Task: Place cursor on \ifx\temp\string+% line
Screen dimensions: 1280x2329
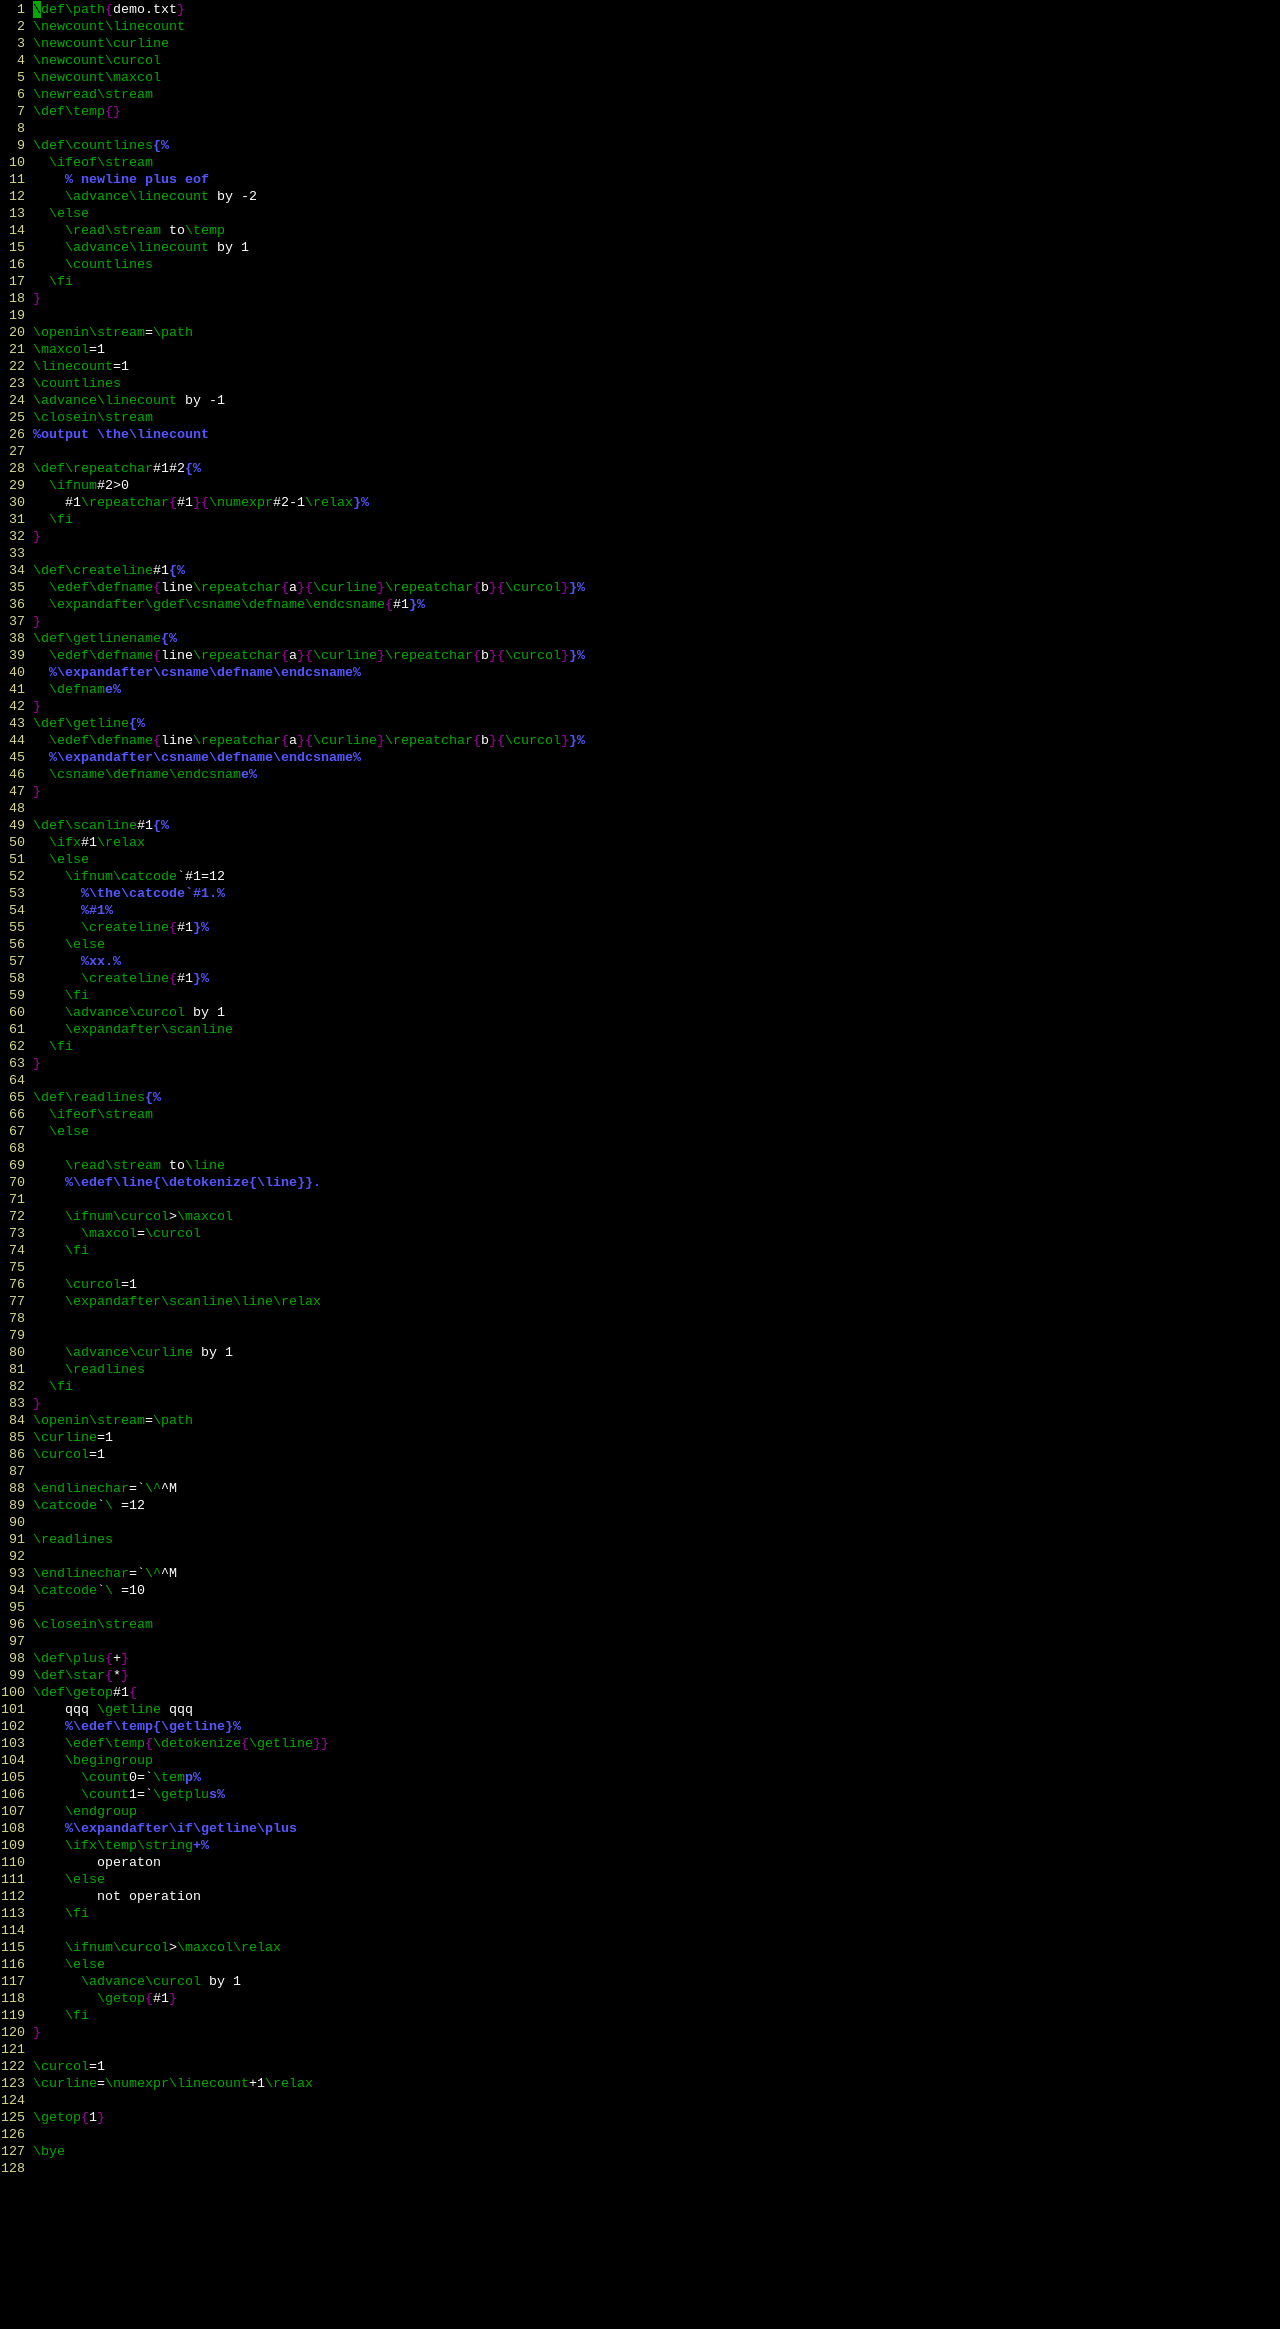Action: pos(137,1845)
